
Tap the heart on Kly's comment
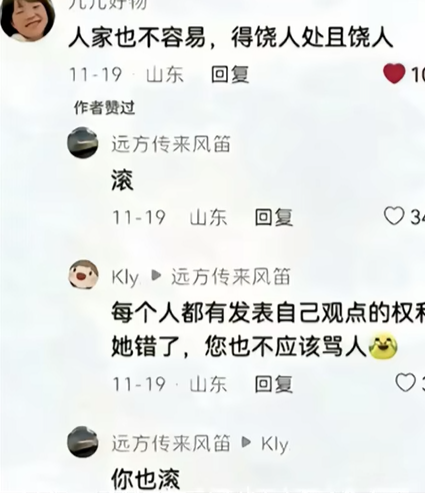point(405,382)
